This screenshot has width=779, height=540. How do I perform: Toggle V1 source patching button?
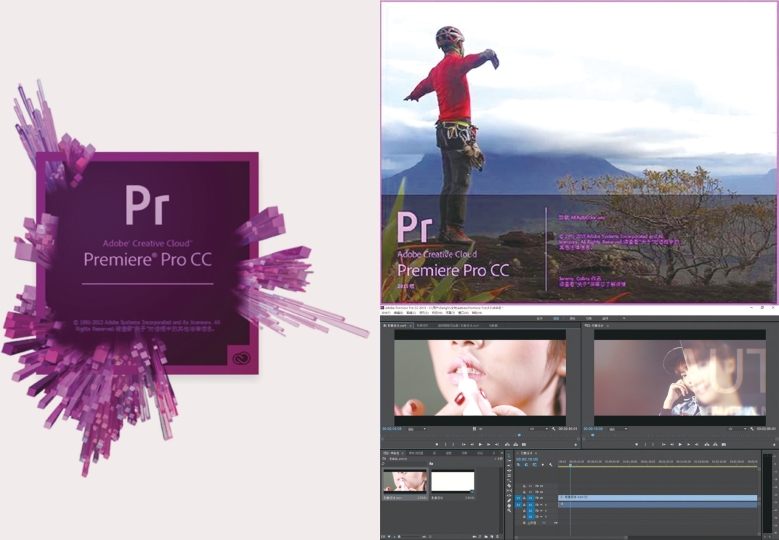click(518, 498)
